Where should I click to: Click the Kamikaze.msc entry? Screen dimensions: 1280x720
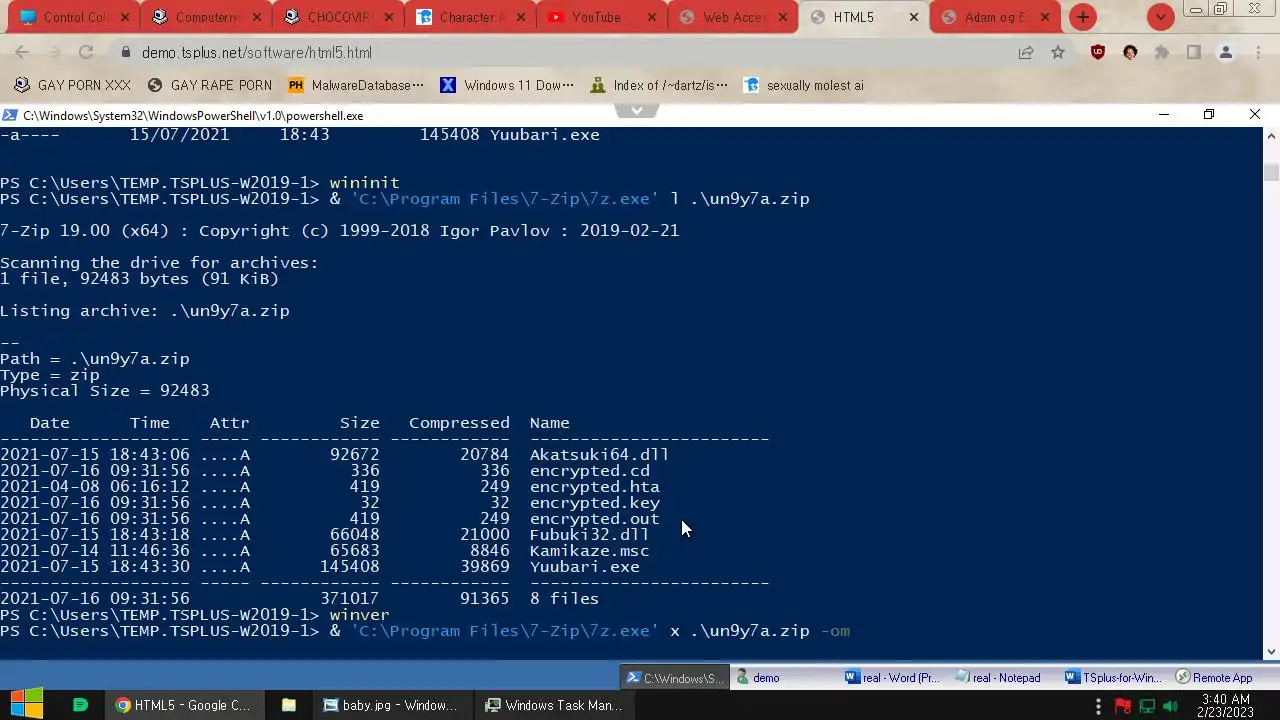click(589, 551)
